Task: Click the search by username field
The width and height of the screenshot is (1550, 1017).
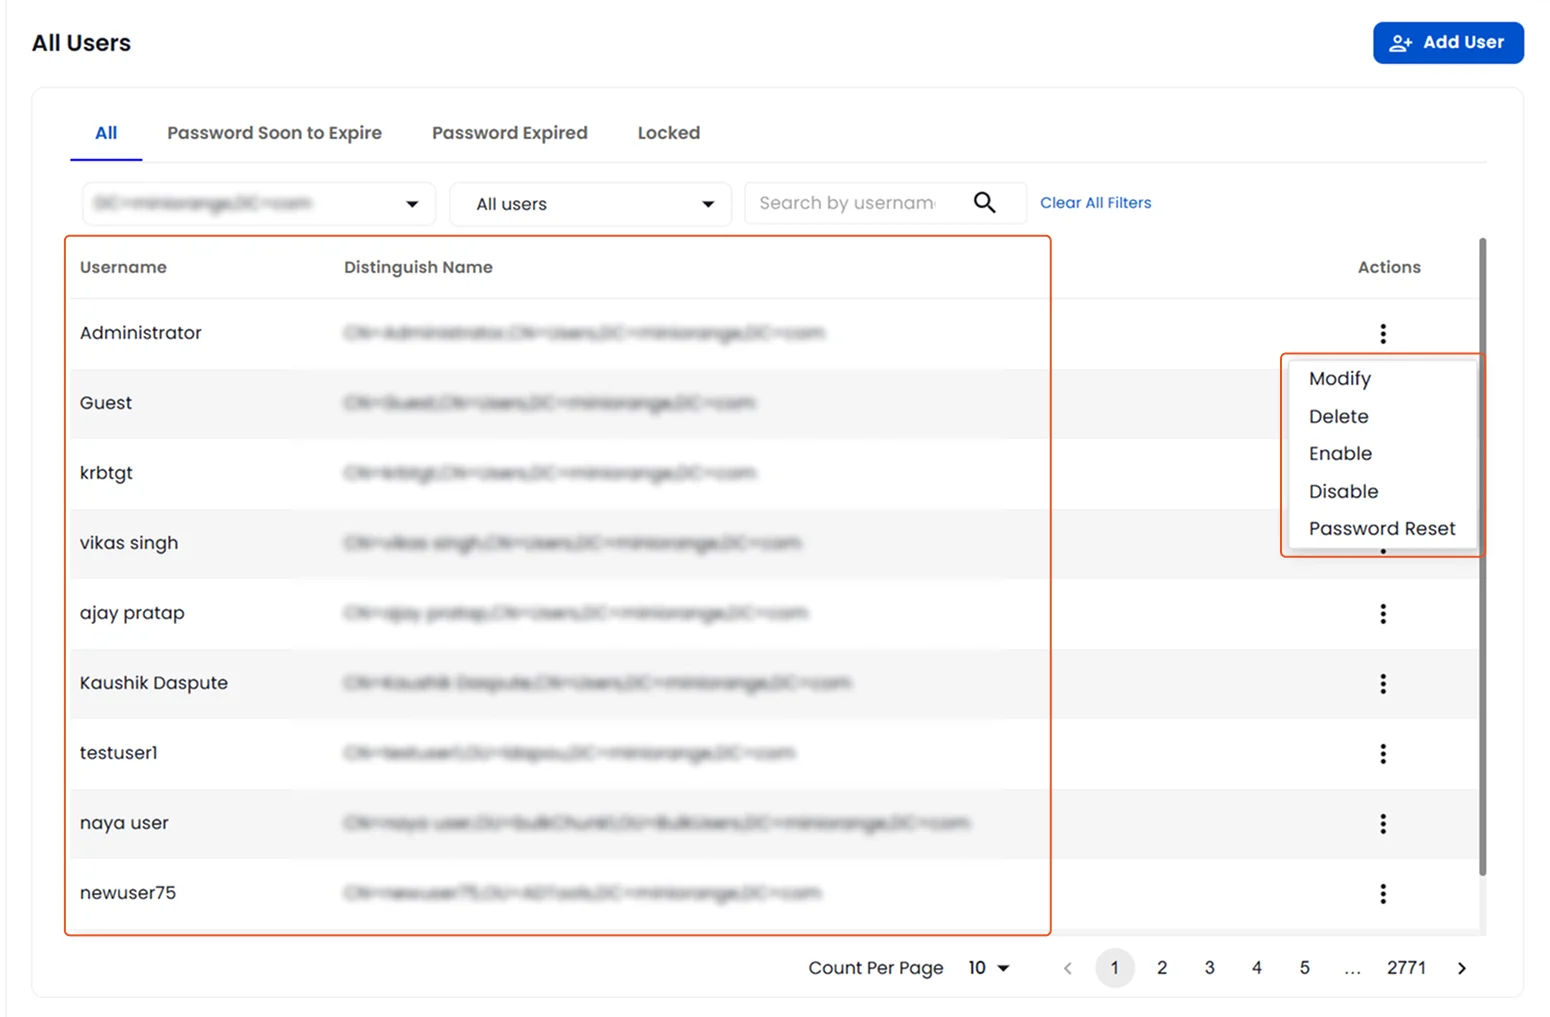Action: [x=855, y=202]
